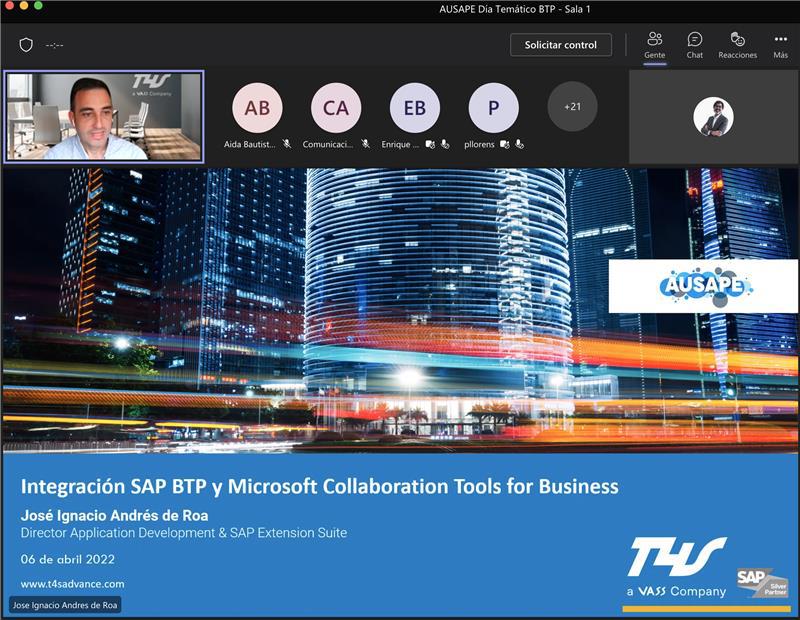Image resolution: width=800 pixels, height=620 pixels.
Task: Click the shield security icon
Action: [x=26, y=45]
